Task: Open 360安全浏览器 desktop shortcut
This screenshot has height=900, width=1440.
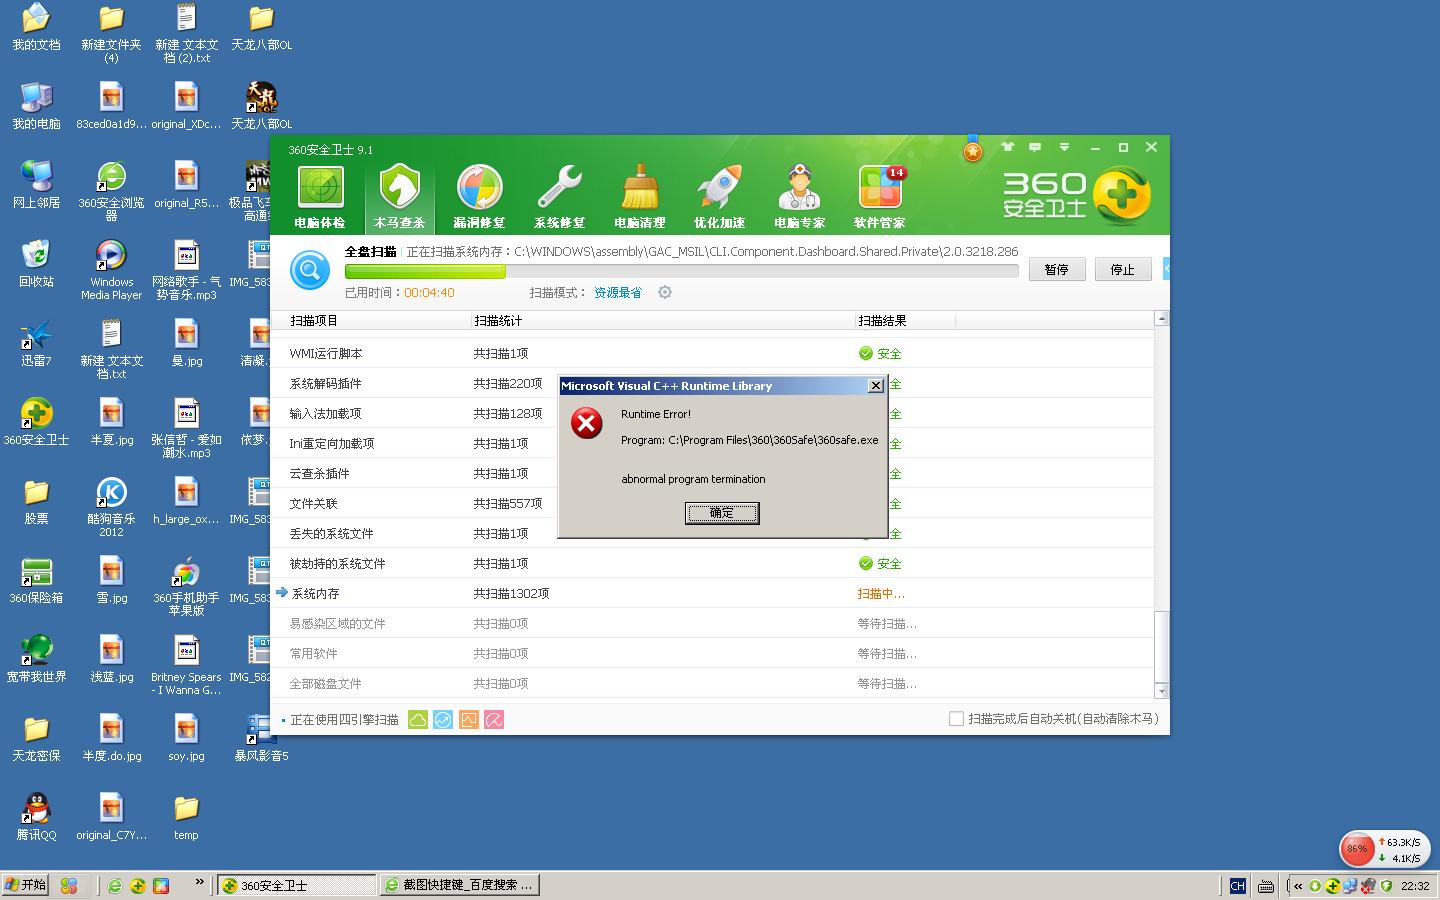Action: [111, 191]
